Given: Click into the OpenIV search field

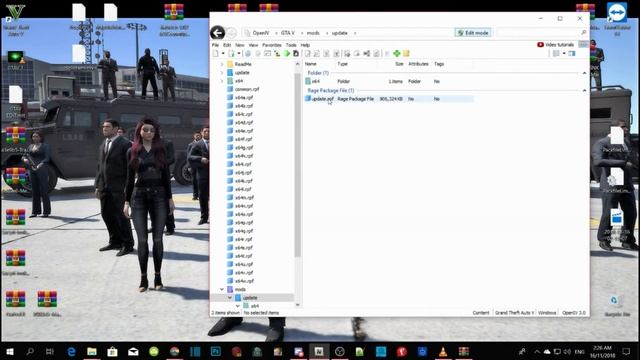Looking at the screenshot, I should tap(538, 33).
